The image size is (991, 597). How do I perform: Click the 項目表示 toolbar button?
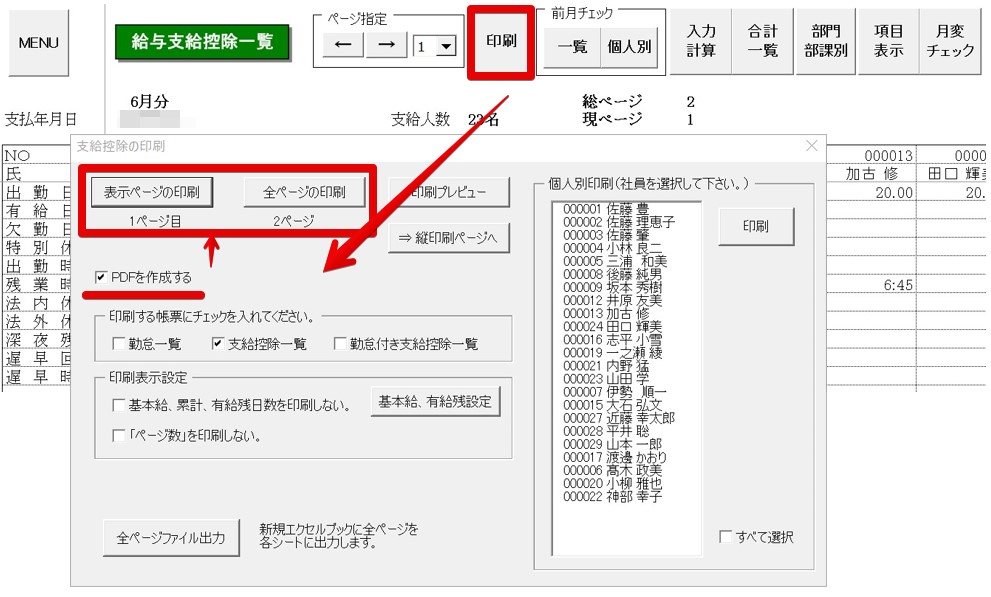point(888,42)
